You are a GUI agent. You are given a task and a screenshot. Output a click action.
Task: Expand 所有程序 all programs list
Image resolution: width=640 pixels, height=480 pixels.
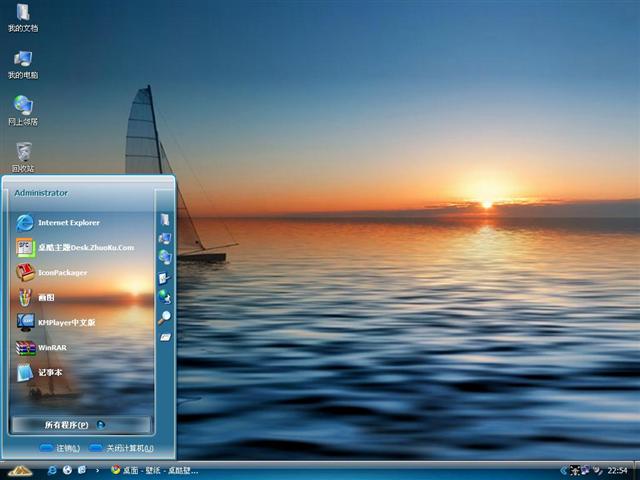point(80,424)
